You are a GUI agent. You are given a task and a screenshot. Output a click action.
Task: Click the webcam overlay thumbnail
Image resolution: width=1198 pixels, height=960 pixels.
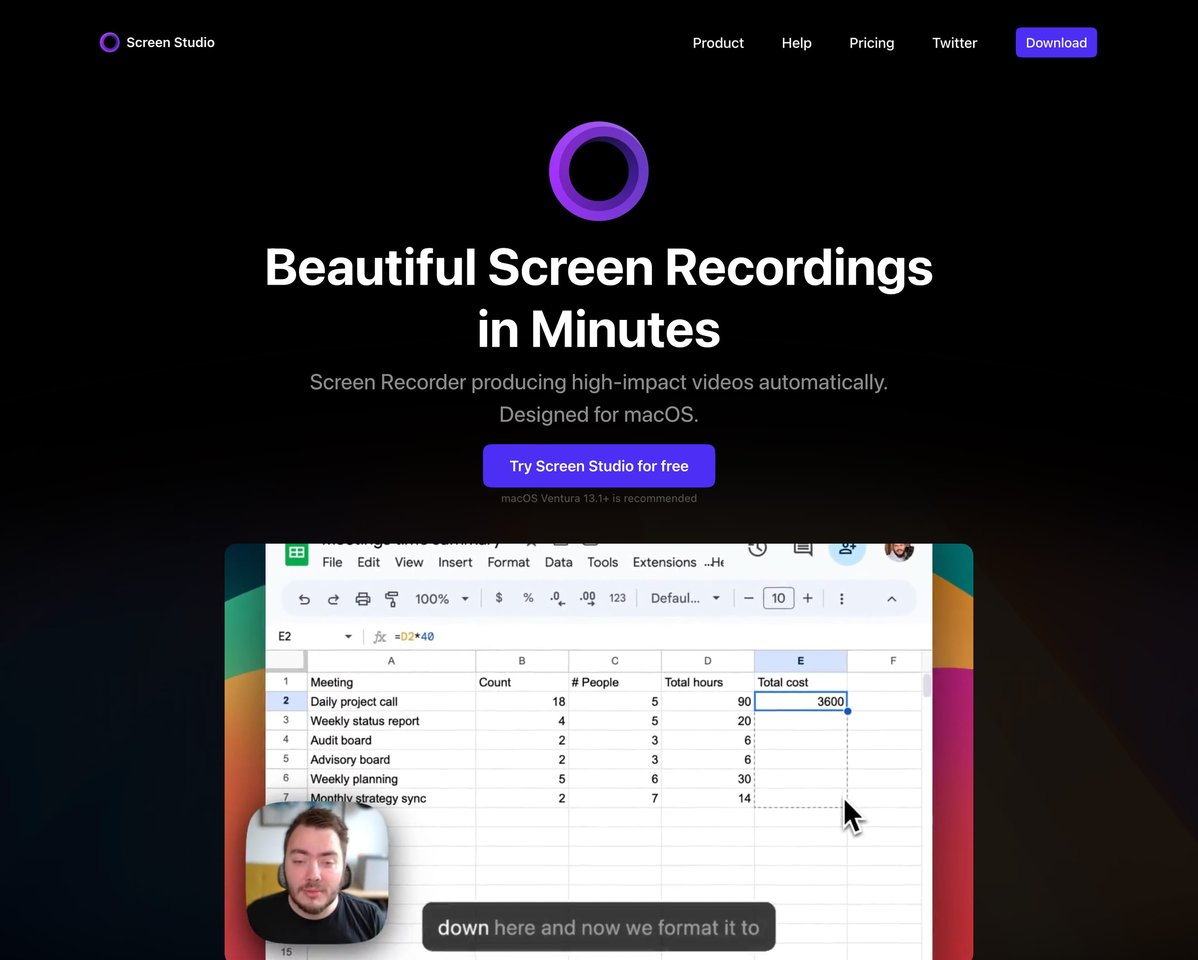(x=317, y=871)
